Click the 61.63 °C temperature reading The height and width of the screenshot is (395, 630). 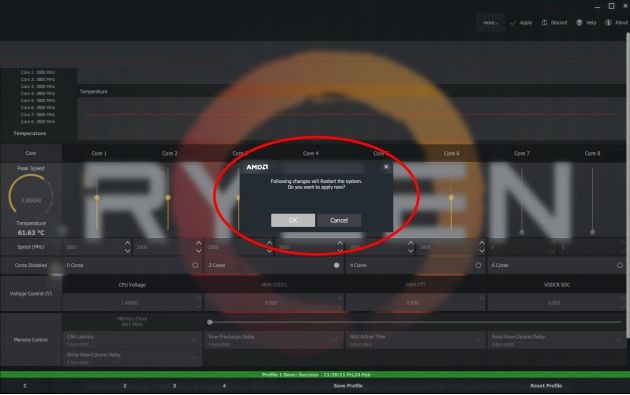pos(31,232)
